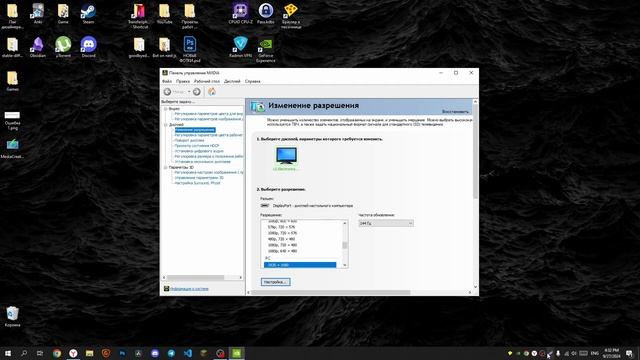This screenshot has width=640, height=360.
Task: Select Просмотр состояния HDCP task
Action: 197,146
